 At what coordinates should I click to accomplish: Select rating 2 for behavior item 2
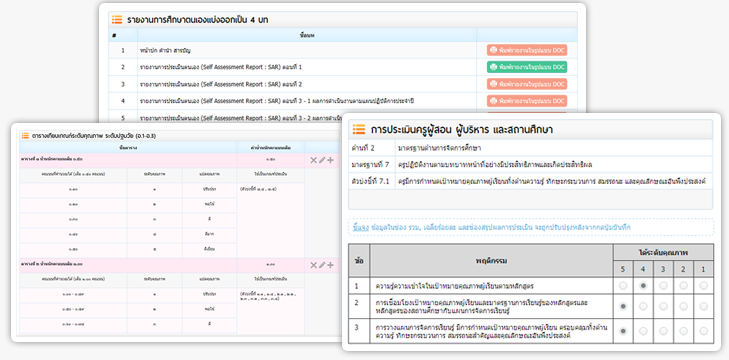tap(683, 306)
